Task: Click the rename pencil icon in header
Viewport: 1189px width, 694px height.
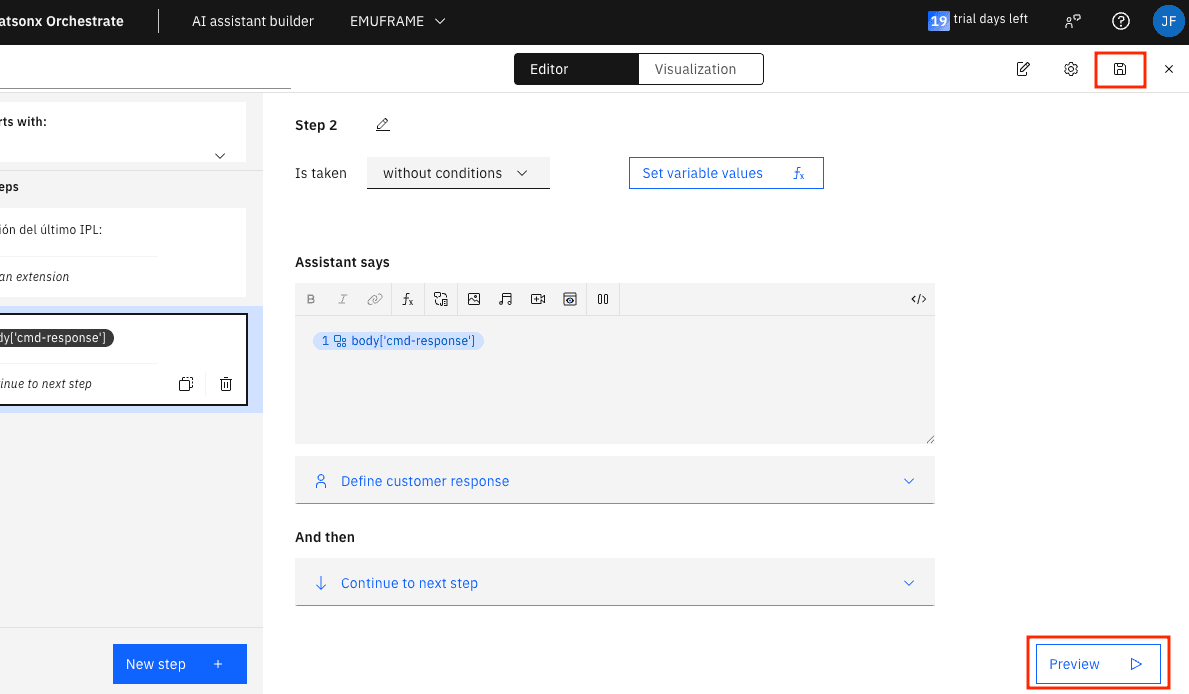Action: pos(1023,69)
